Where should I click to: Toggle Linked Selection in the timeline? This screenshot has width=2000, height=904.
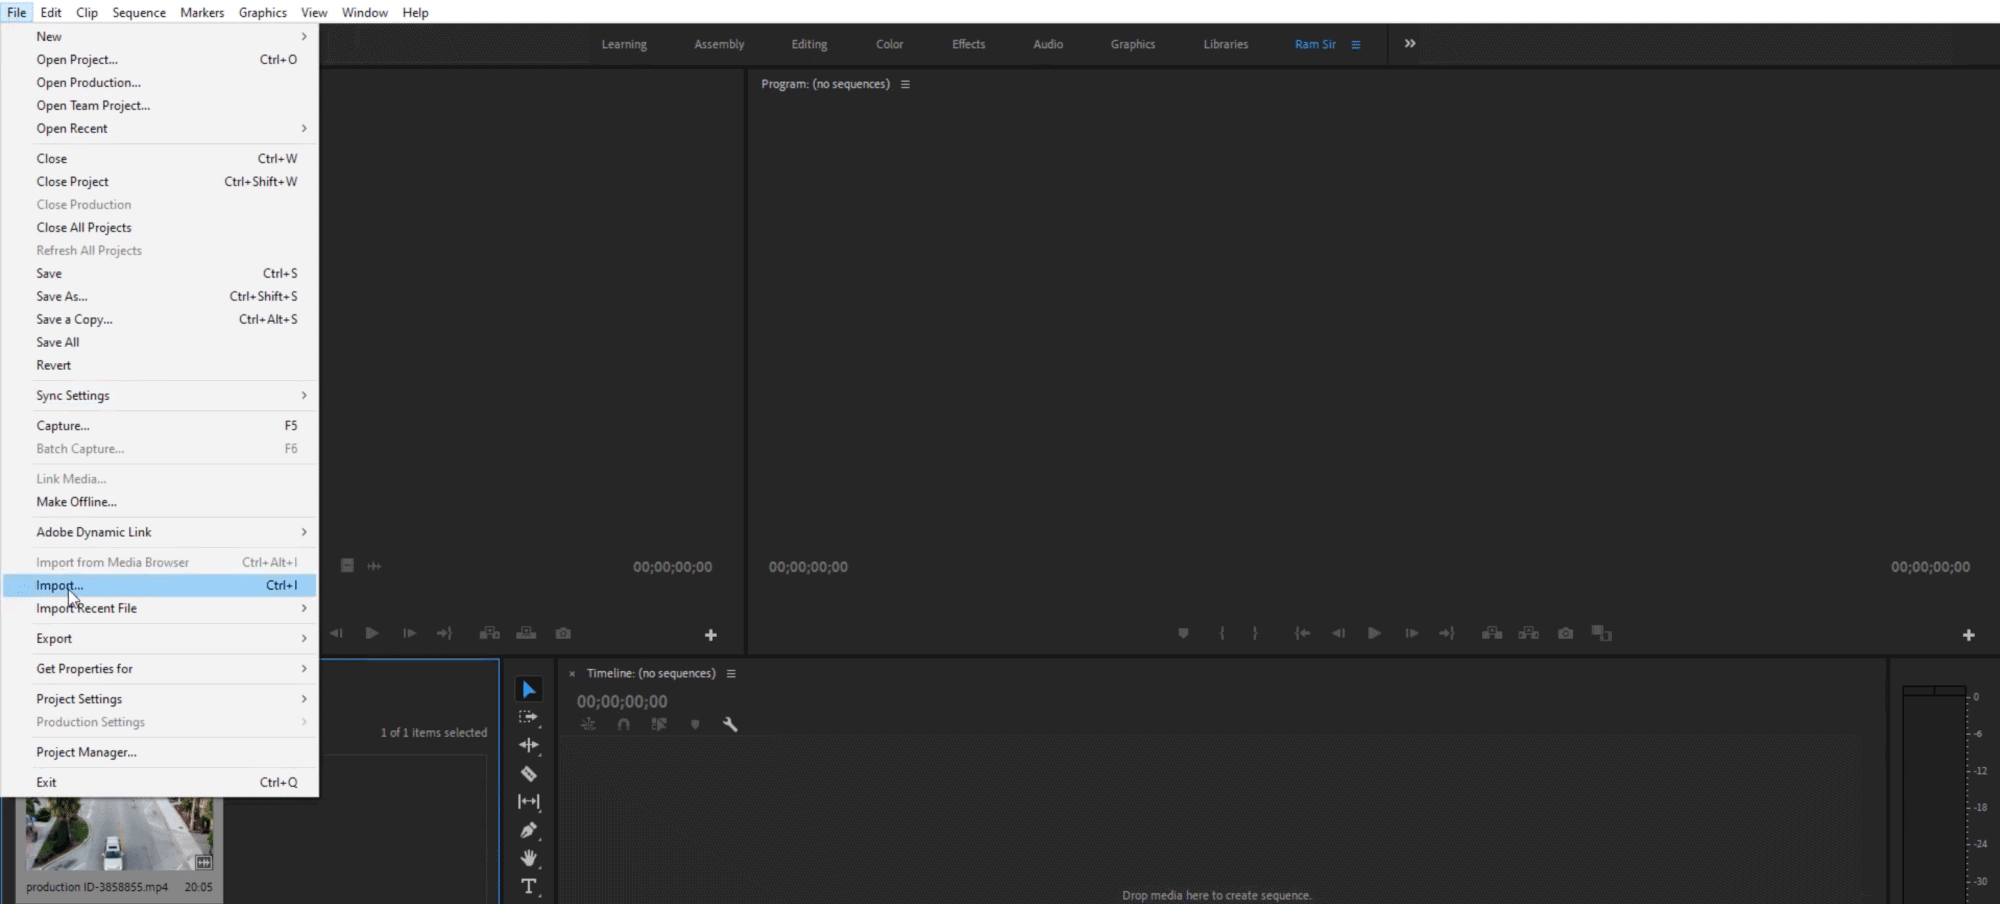tap(659, 725)
